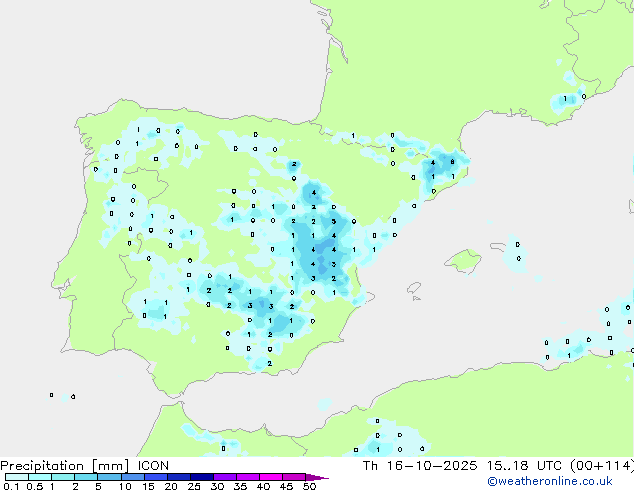The height and width of the screenshot is (490, 634).
Task: Select the 45–50 mm legend color swatch
Action: pos(294,477)
